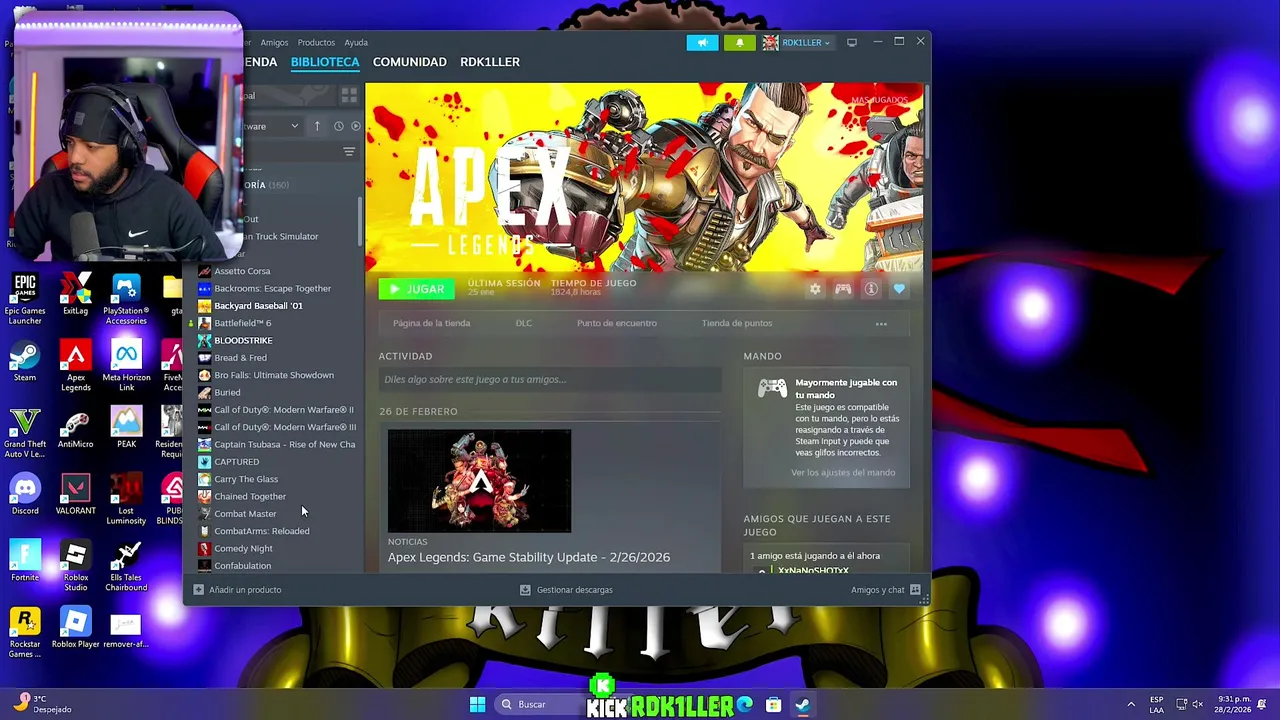Open controller layout icon beside gear
Viewport: 1280px width, 720px height.
click(x=843, y=289)
